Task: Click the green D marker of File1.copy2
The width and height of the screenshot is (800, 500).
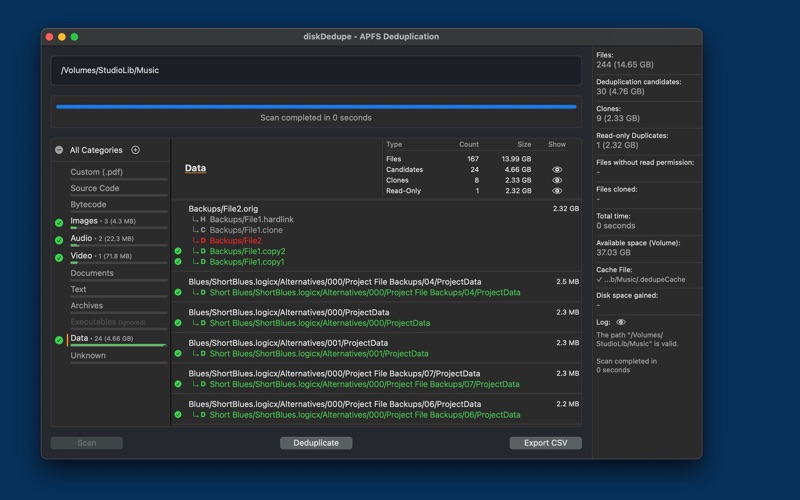Action: pyautogui.click(x=203, y=251)
